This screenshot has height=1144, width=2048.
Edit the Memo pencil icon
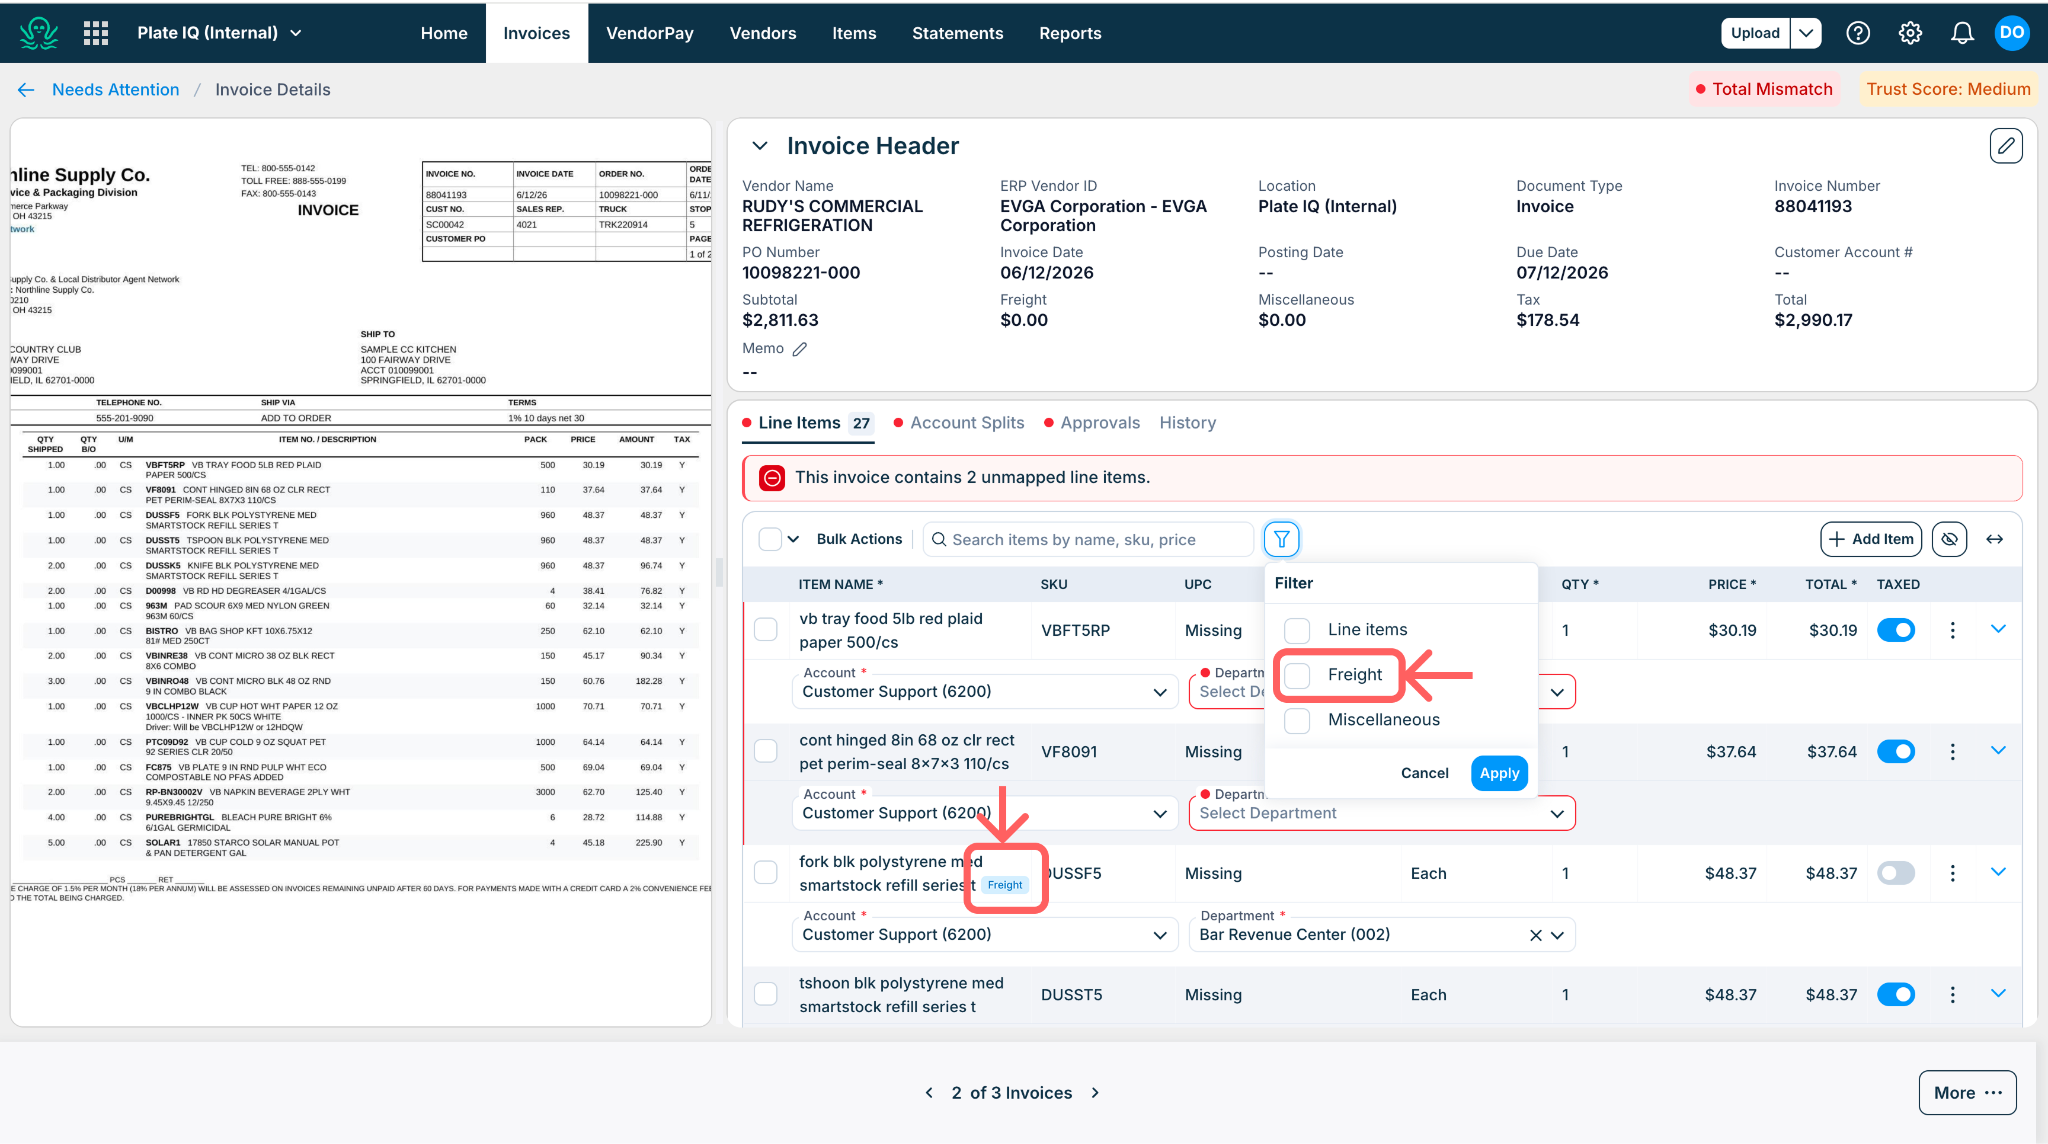(x=799, y=349)
